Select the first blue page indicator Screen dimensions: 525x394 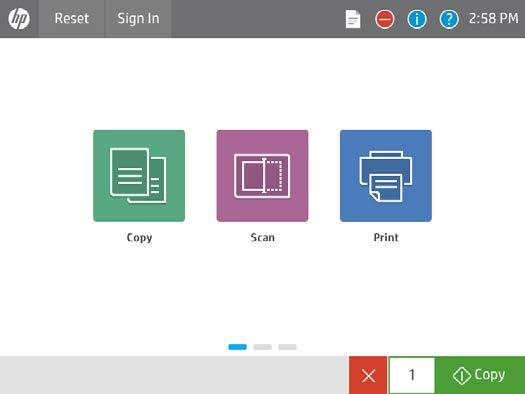pyautogui.click(x=237, y=347)
